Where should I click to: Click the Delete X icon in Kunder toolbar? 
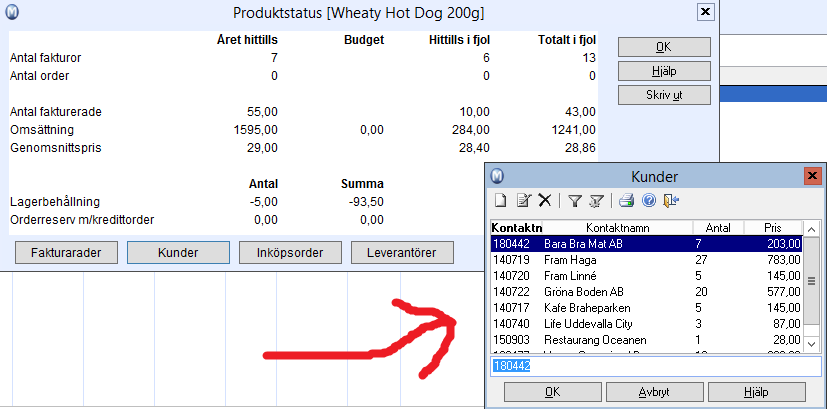click(x=544, y=201)
